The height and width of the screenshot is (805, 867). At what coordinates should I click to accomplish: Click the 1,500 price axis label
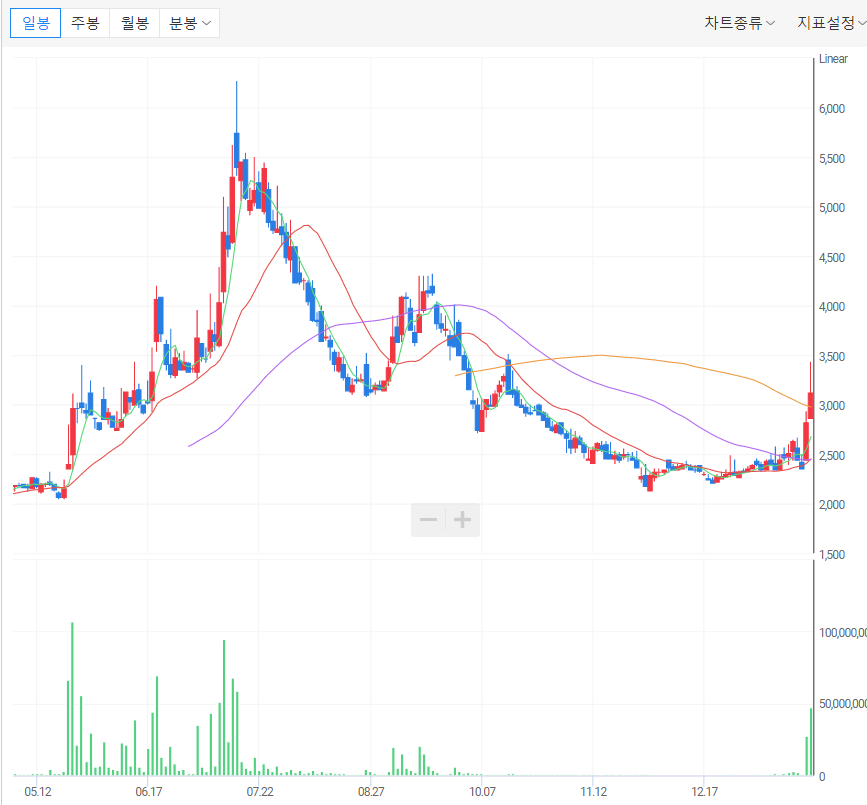click(x=832, y=555)
